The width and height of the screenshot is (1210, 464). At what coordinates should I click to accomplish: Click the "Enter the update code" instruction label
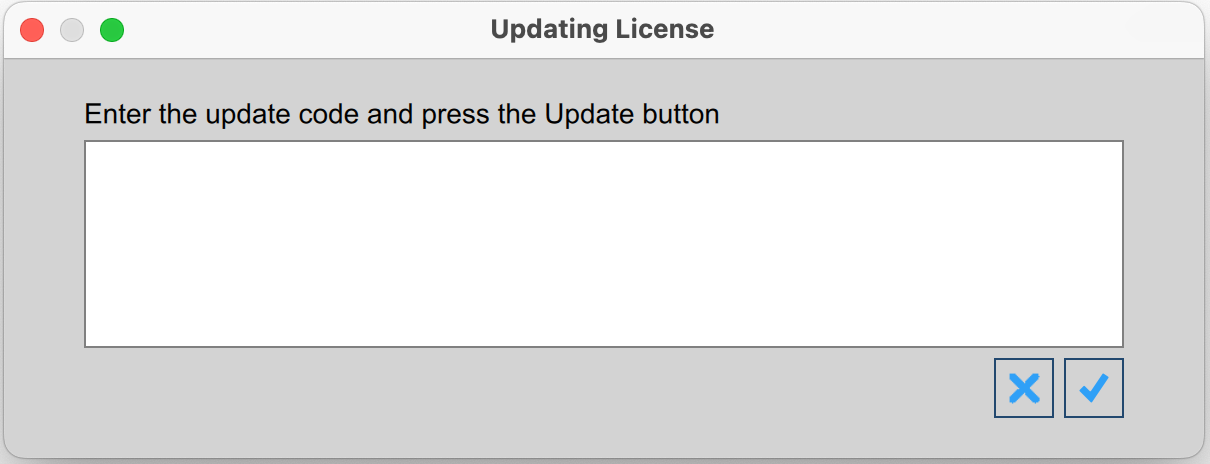[402, 114]
